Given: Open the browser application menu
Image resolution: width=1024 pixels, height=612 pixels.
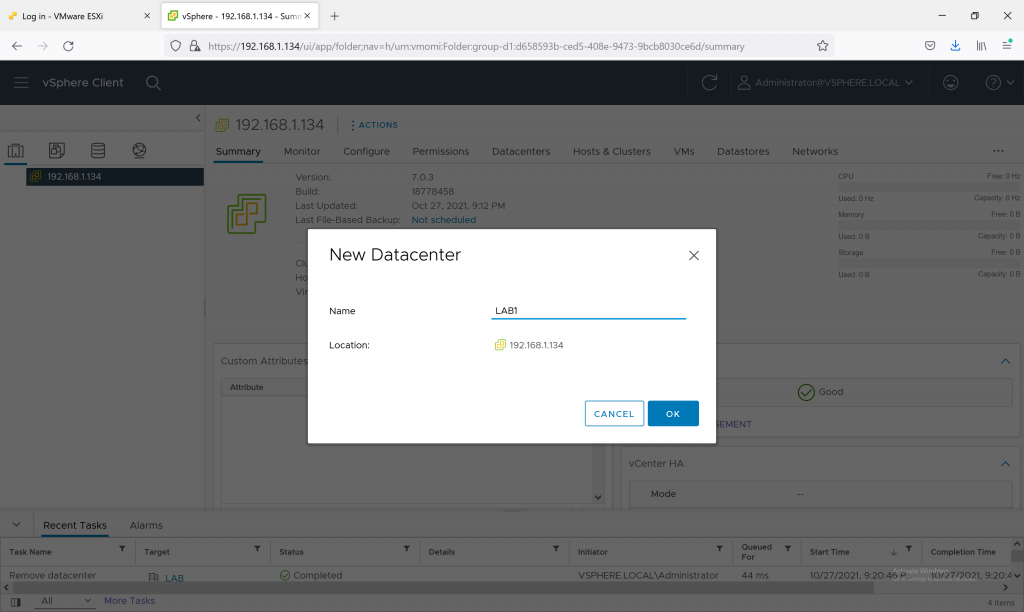Looking at the screenshot, I should [1007, 45].
